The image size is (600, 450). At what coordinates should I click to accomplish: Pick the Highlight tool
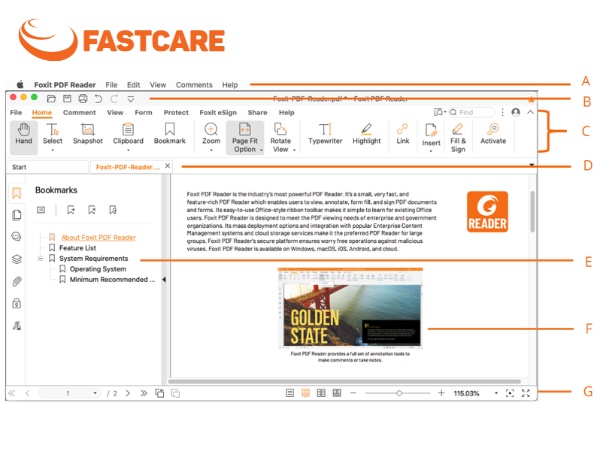pos(367,134)
